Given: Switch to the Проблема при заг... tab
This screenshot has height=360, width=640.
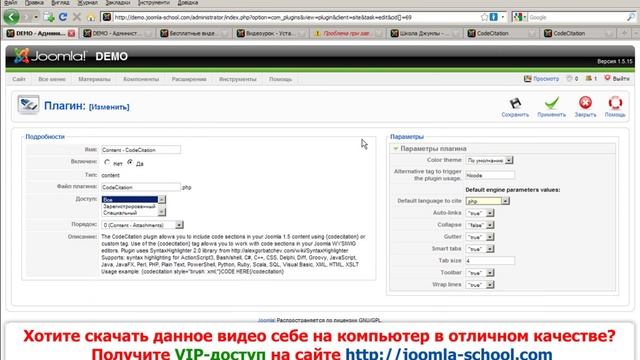Looking at the screenshot, I should pos(347,33).
